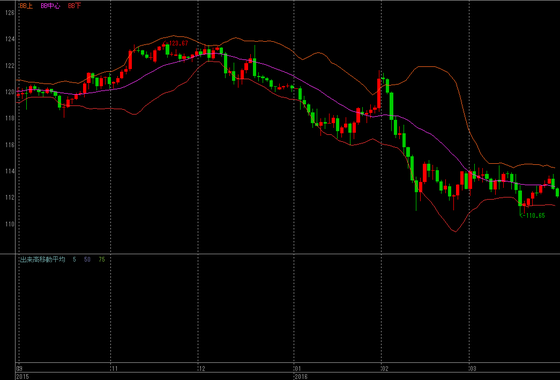
Task: Click the 2015 year label
Action: (22, 376)
